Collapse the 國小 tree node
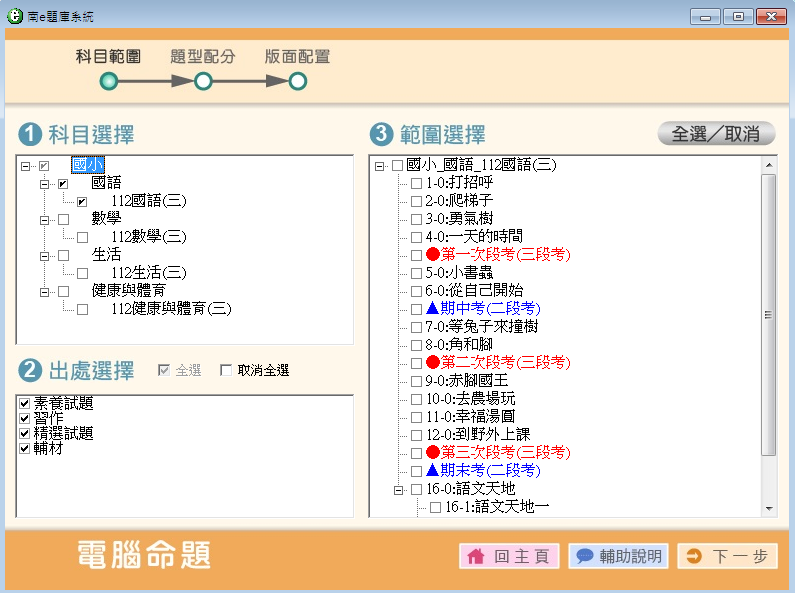 25,165
